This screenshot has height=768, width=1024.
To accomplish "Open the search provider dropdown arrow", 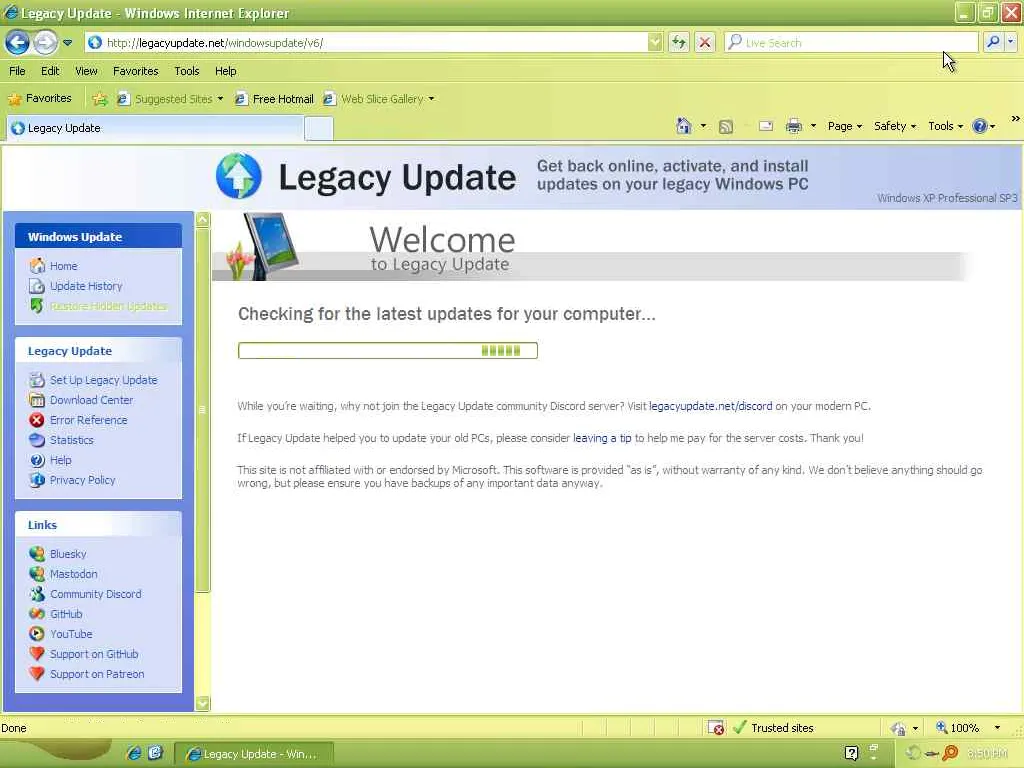I will 1010,42.
